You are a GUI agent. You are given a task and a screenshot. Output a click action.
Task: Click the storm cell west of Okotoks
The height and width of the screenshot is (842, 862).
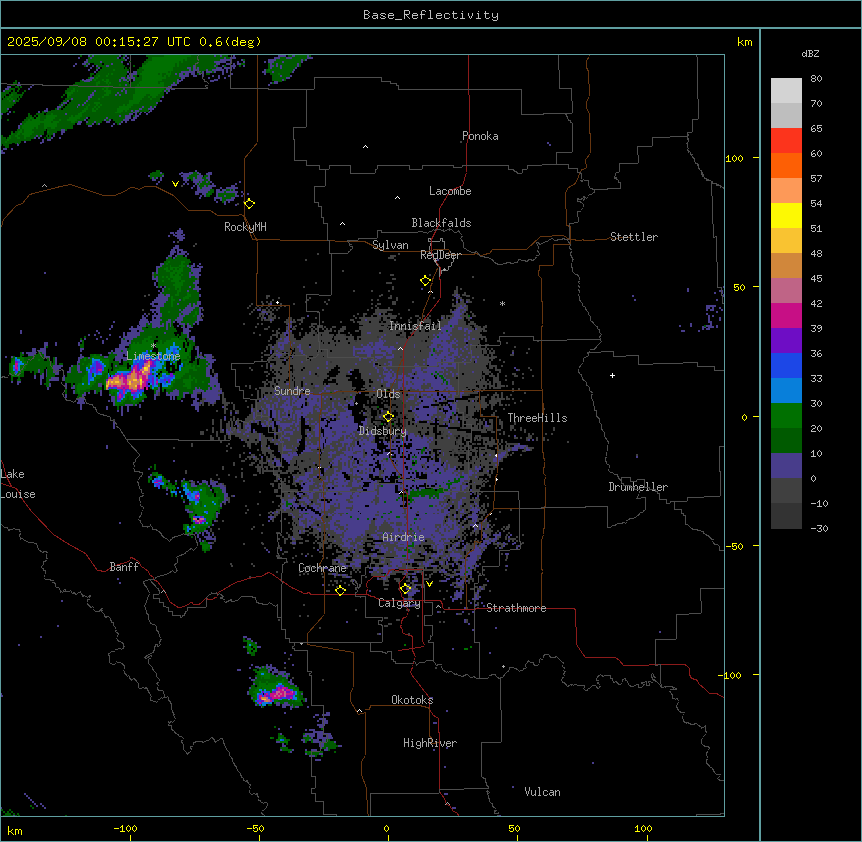point(277,689)
